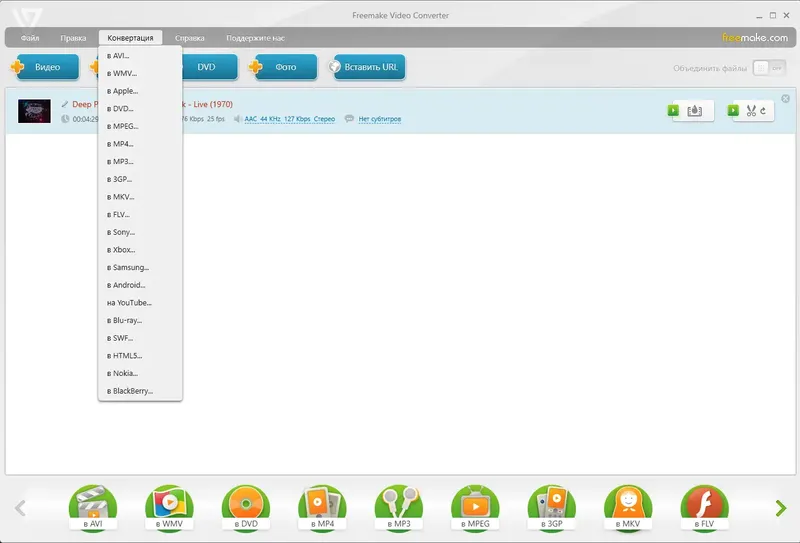Viewport: 800px width, 543px height.
Task: Click the Вставить URL button
Action: coord(367,67)
